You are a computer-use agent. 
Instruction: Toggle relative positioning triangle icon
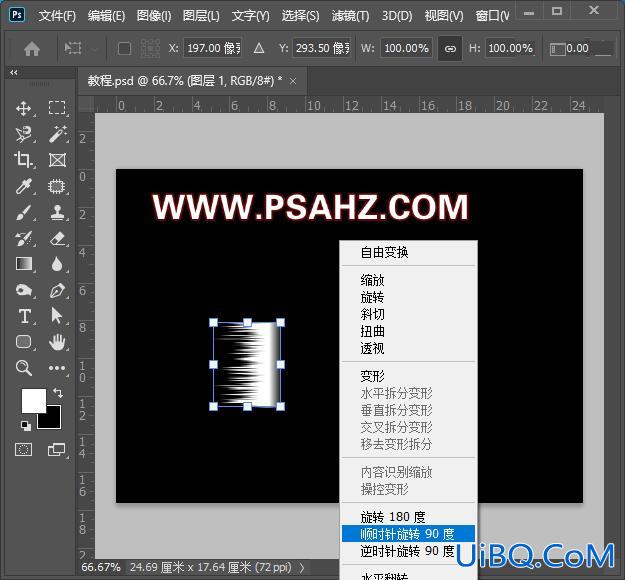click(259, 49)
